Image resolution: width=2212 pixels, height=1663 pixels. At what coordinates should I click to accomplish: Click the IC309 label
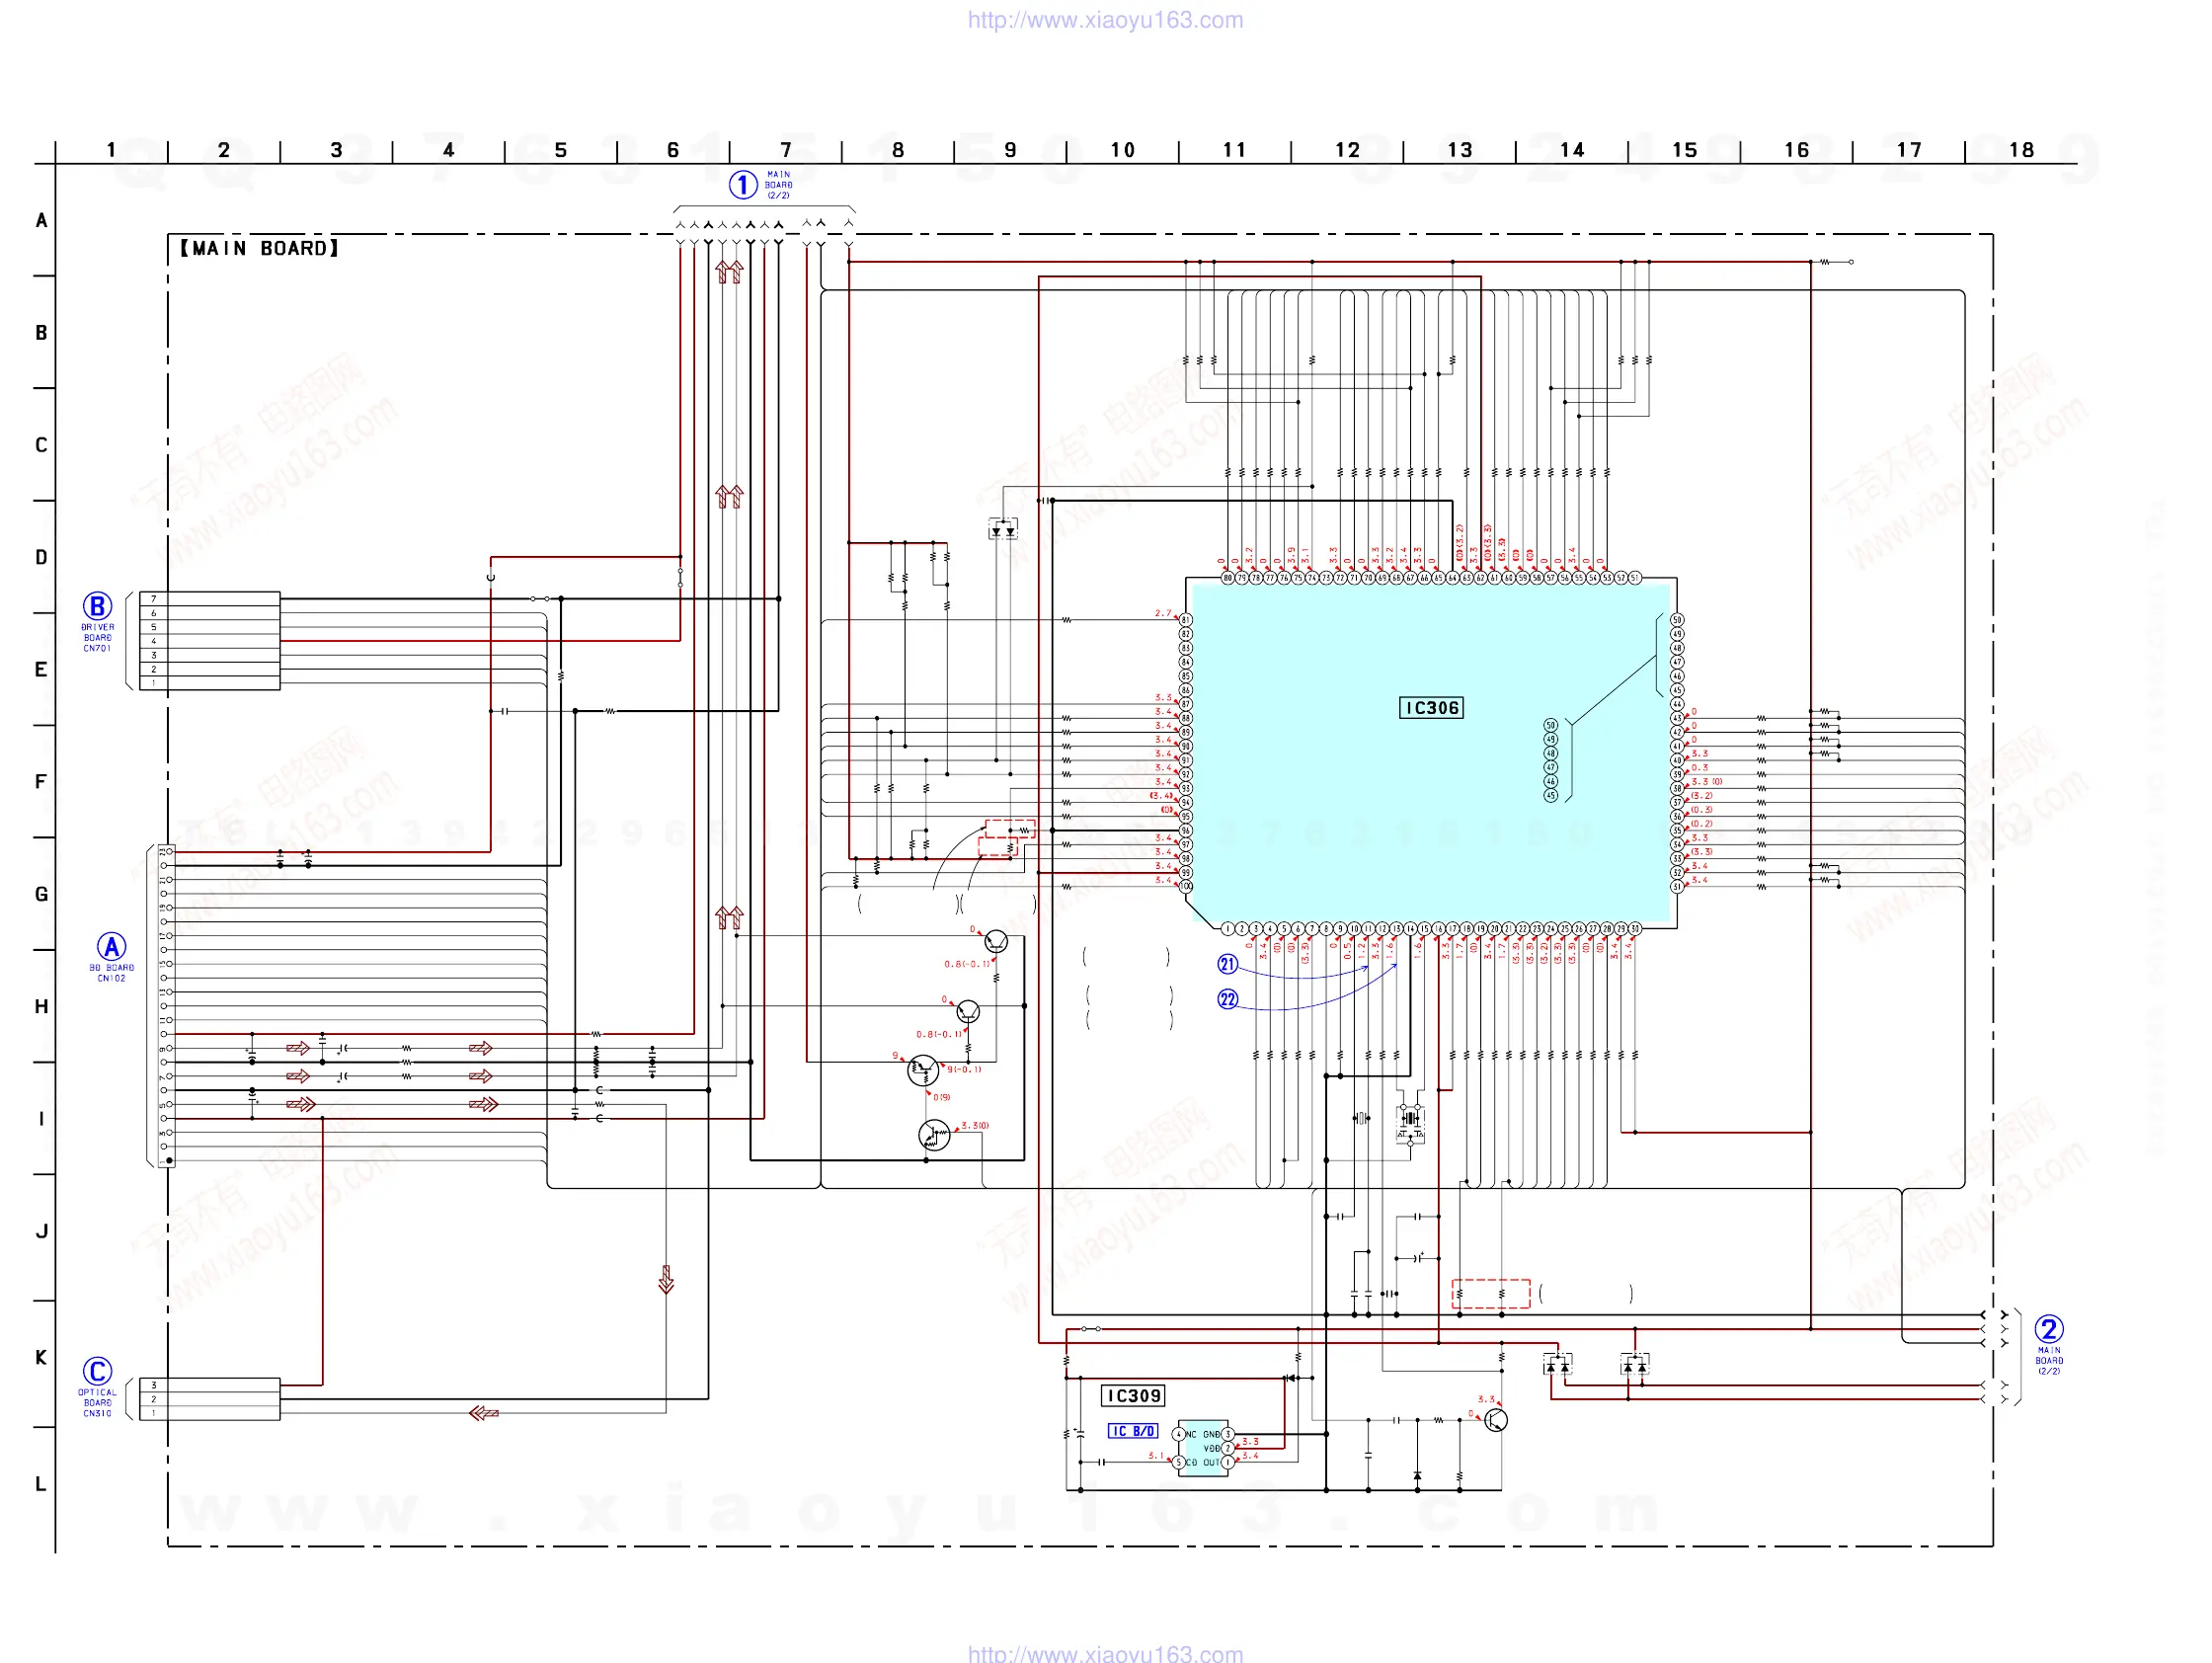[x=1133, y=1395]
